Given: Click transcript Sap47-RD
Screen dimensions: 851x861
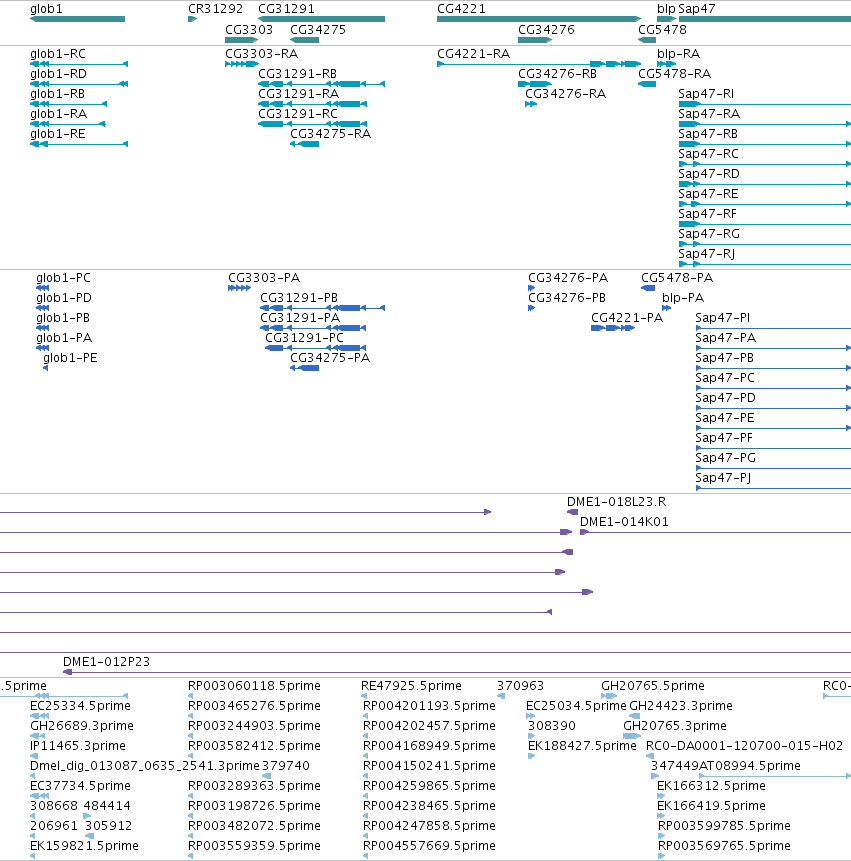Looking at the screenshot, I should point(709,174).
